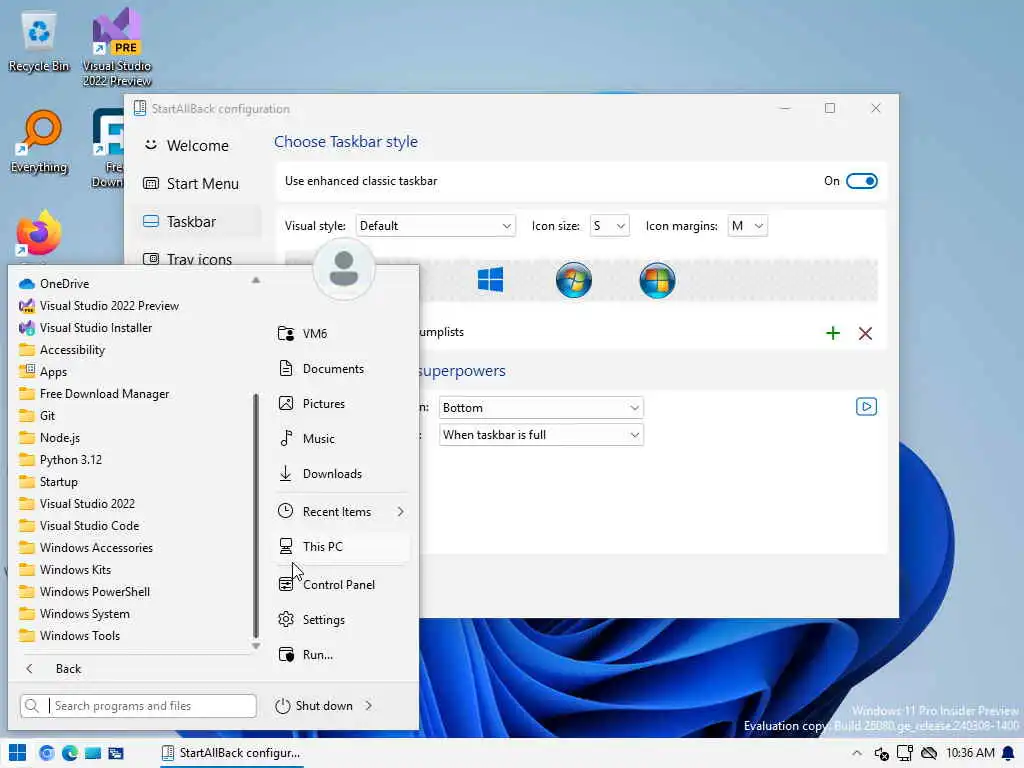Open Pictures from Start menu
This screenshot has height=768, width=1024.
[x=343, y=404]
